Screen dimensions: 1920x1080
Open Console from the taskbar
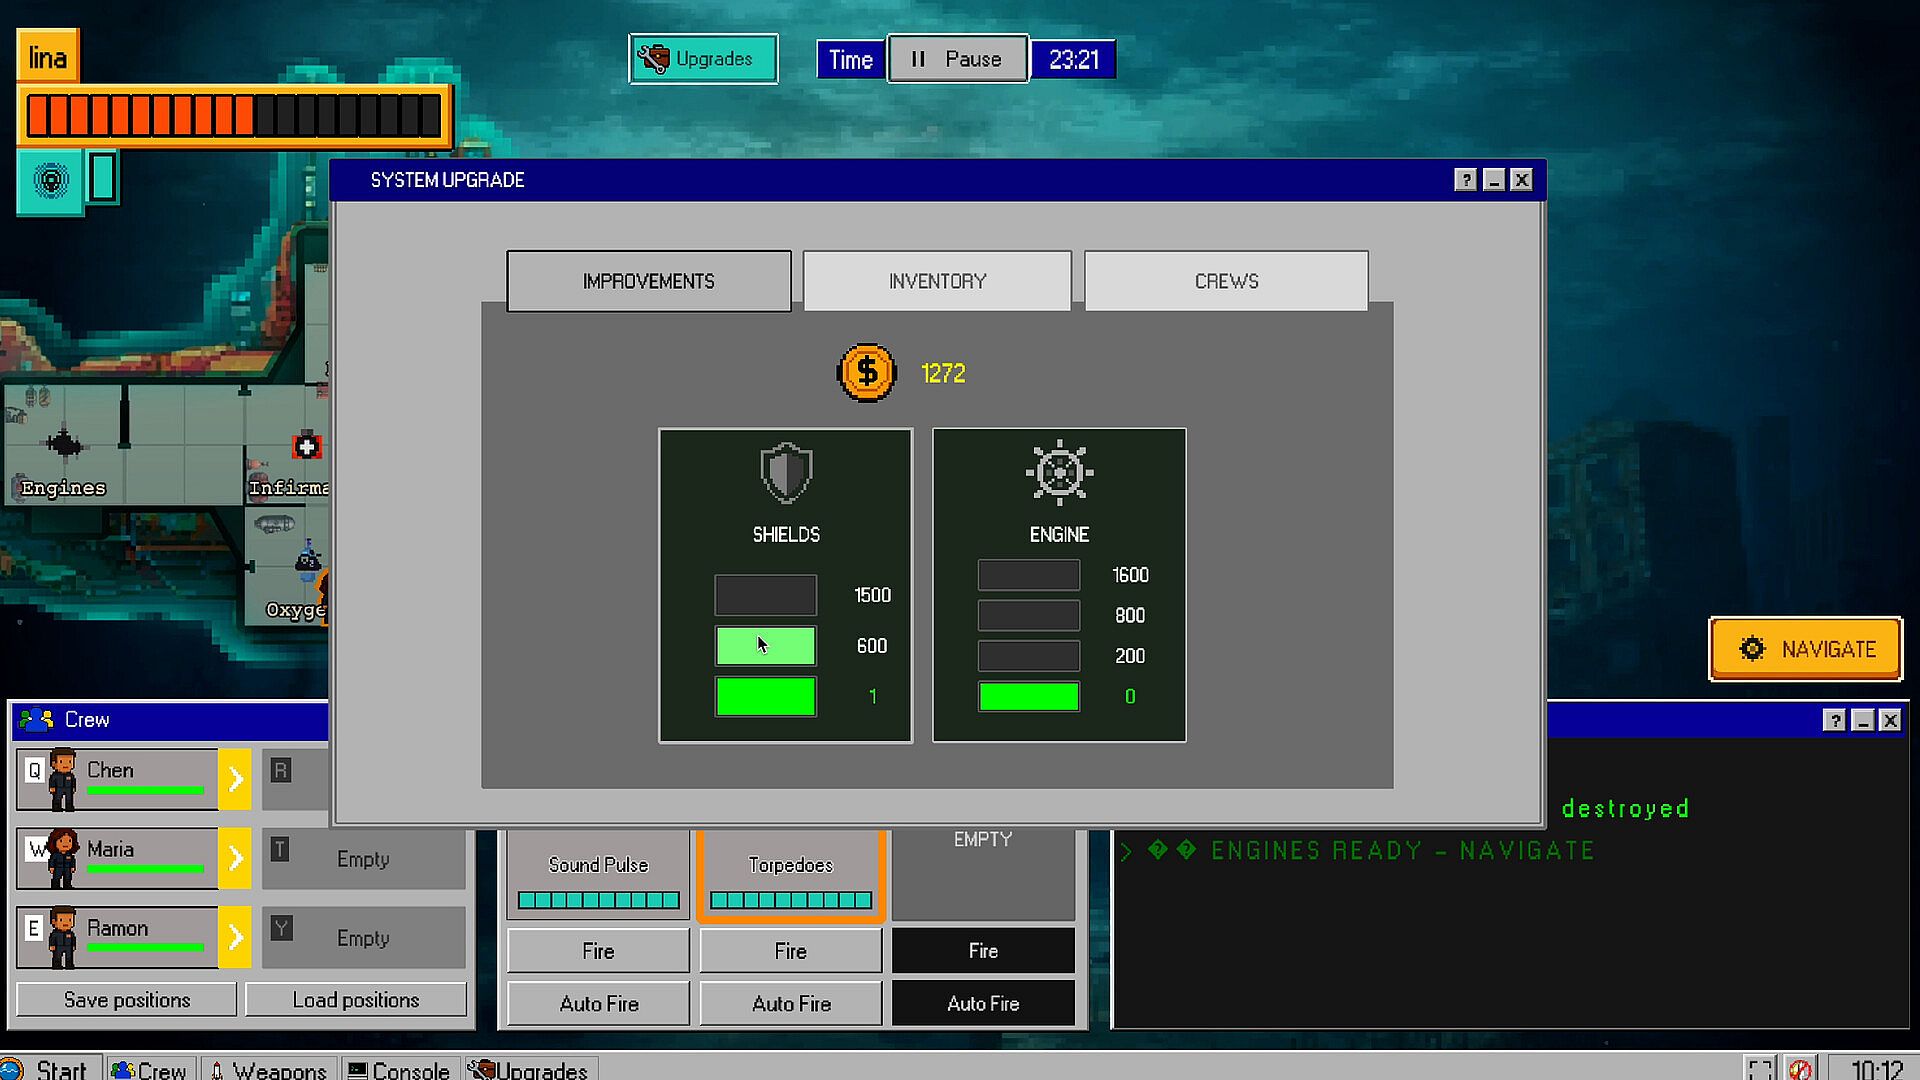pos(399,1069)
